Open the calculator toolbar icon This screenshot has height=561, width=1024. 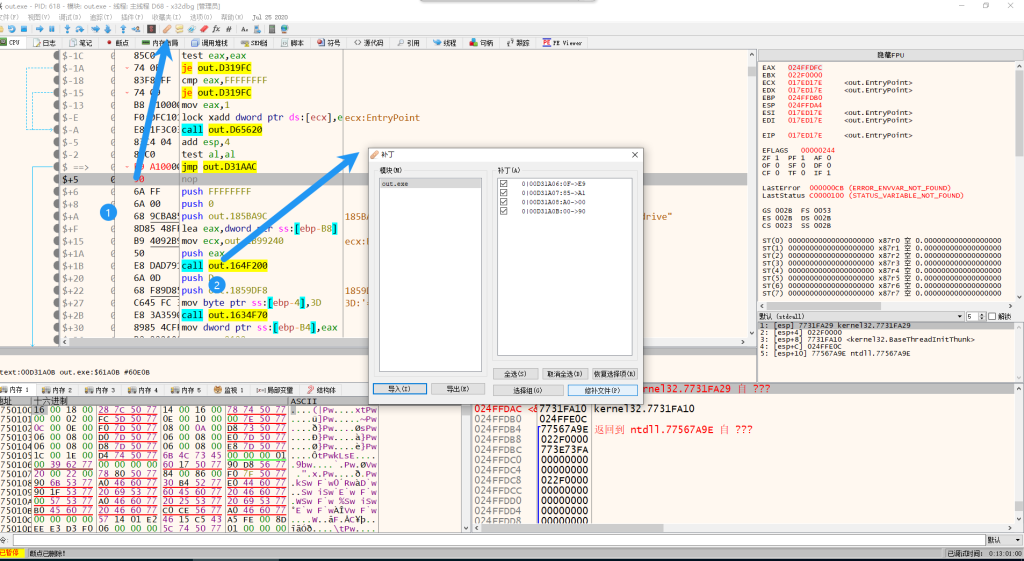(x=272, y=29)
